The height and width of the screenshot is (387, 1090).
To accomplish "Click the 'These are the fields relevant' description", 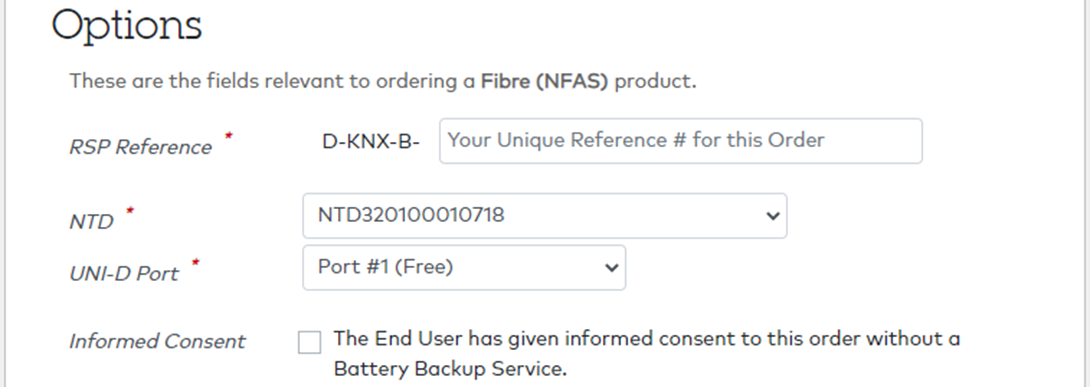I will click(382, 82).
